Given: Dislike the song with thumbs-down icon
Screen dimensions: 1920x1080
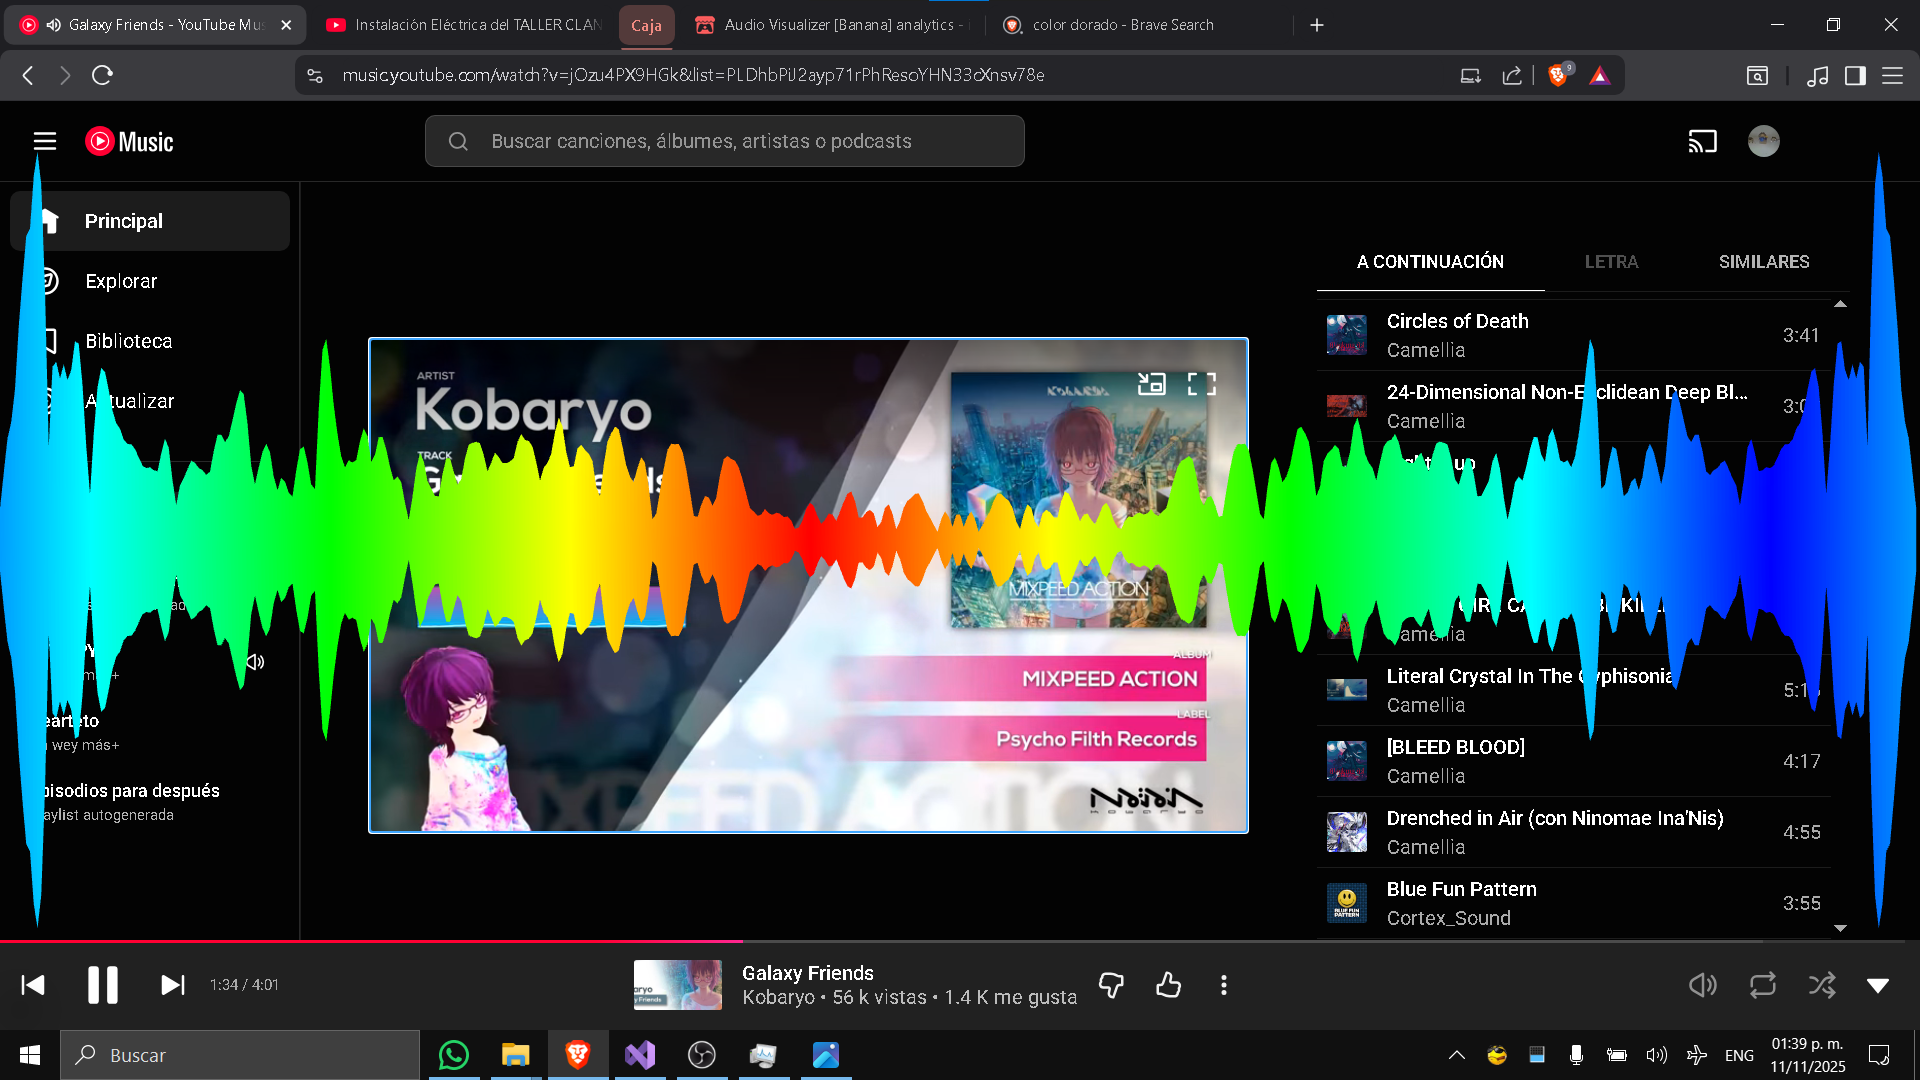Looking at the screenshot, I should 1111,985.
